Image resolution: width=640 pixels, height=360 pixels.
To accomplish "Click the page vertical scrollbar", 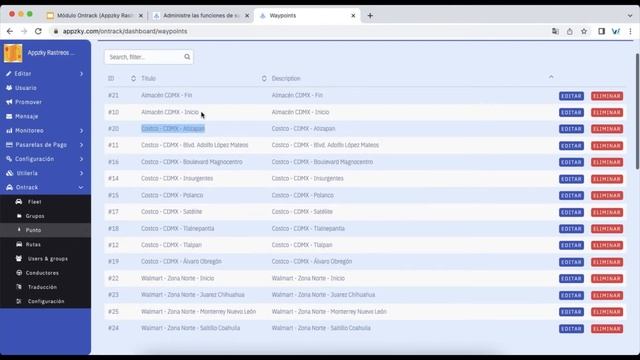I will (x=637, y=111).
